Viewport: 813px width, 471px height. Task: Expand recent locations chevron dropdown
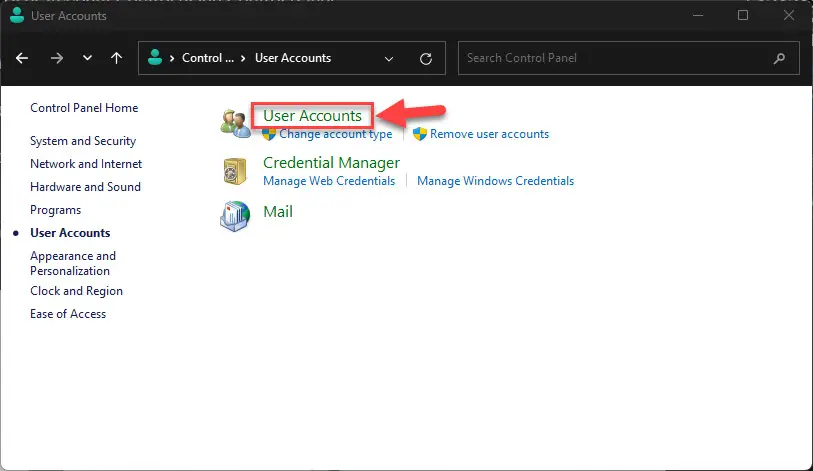point(87,58)
